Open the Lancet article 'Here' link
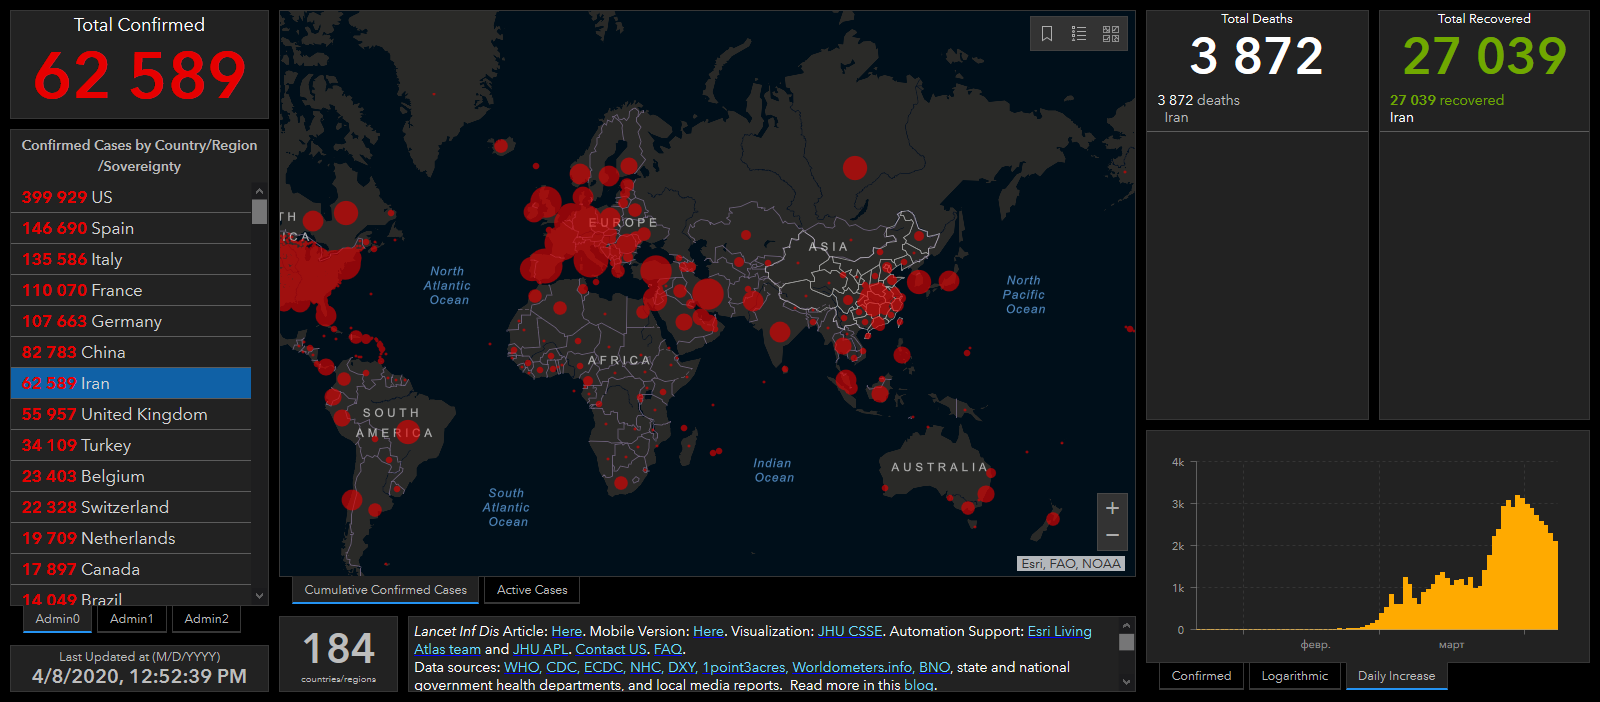This screenshot has height=702, width=1600. click(x=566, y=631)
